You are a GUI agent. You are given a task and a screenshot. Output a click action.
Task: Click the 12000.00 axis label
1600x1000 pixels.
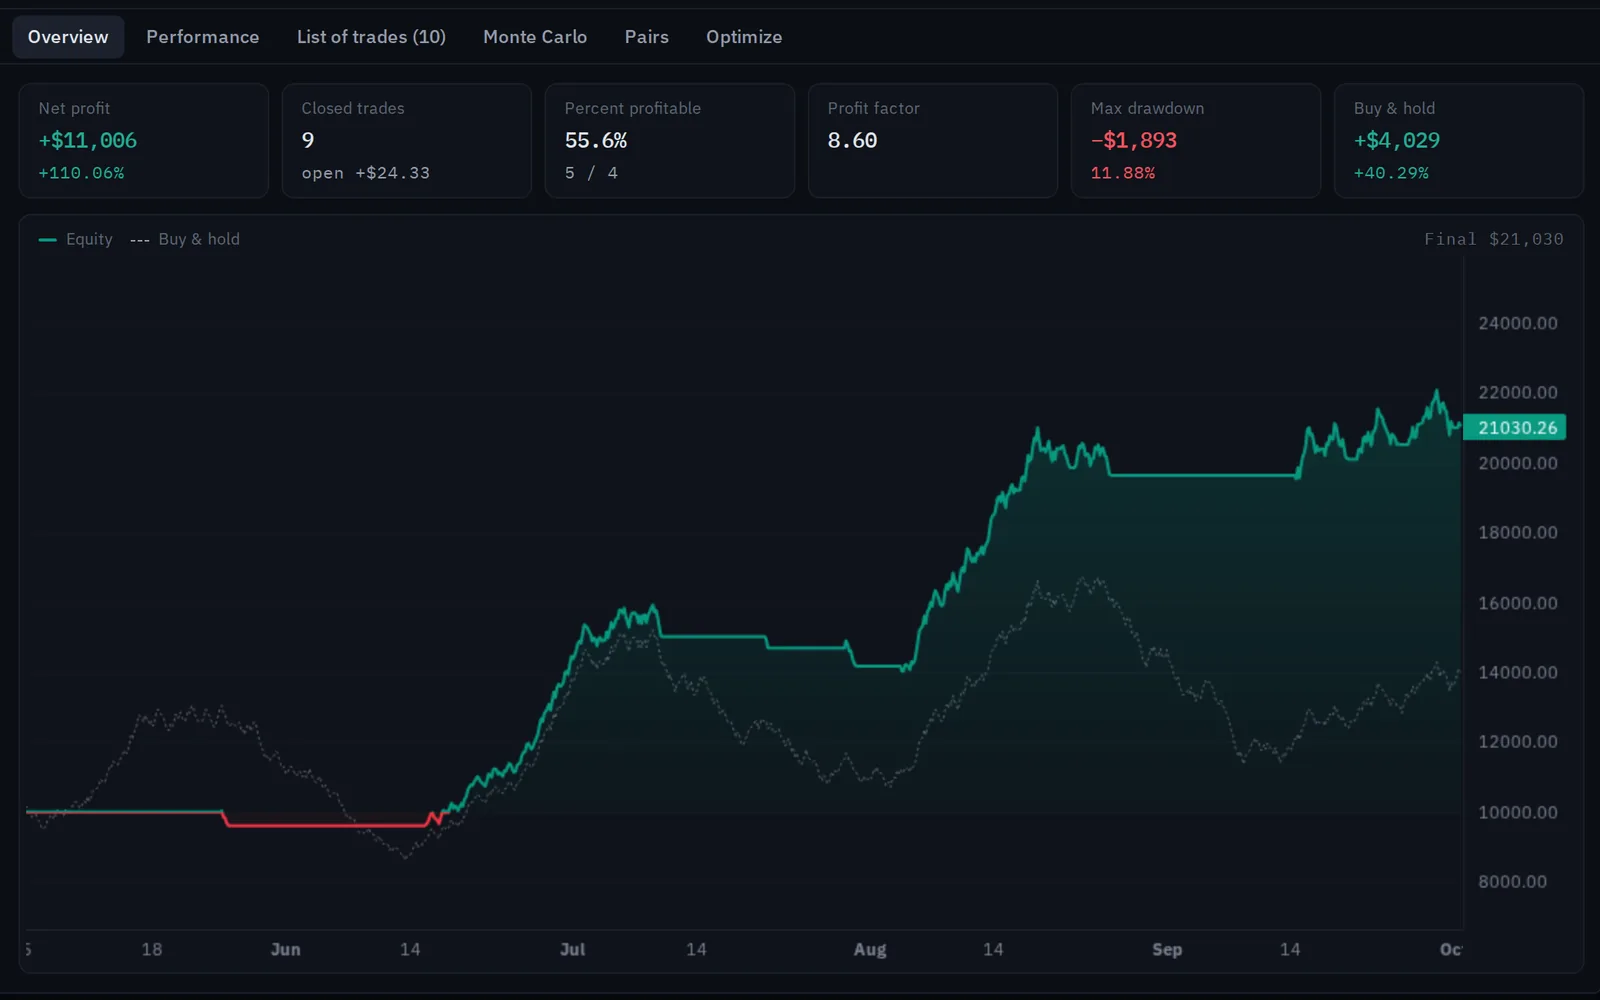click(1518, 741)
